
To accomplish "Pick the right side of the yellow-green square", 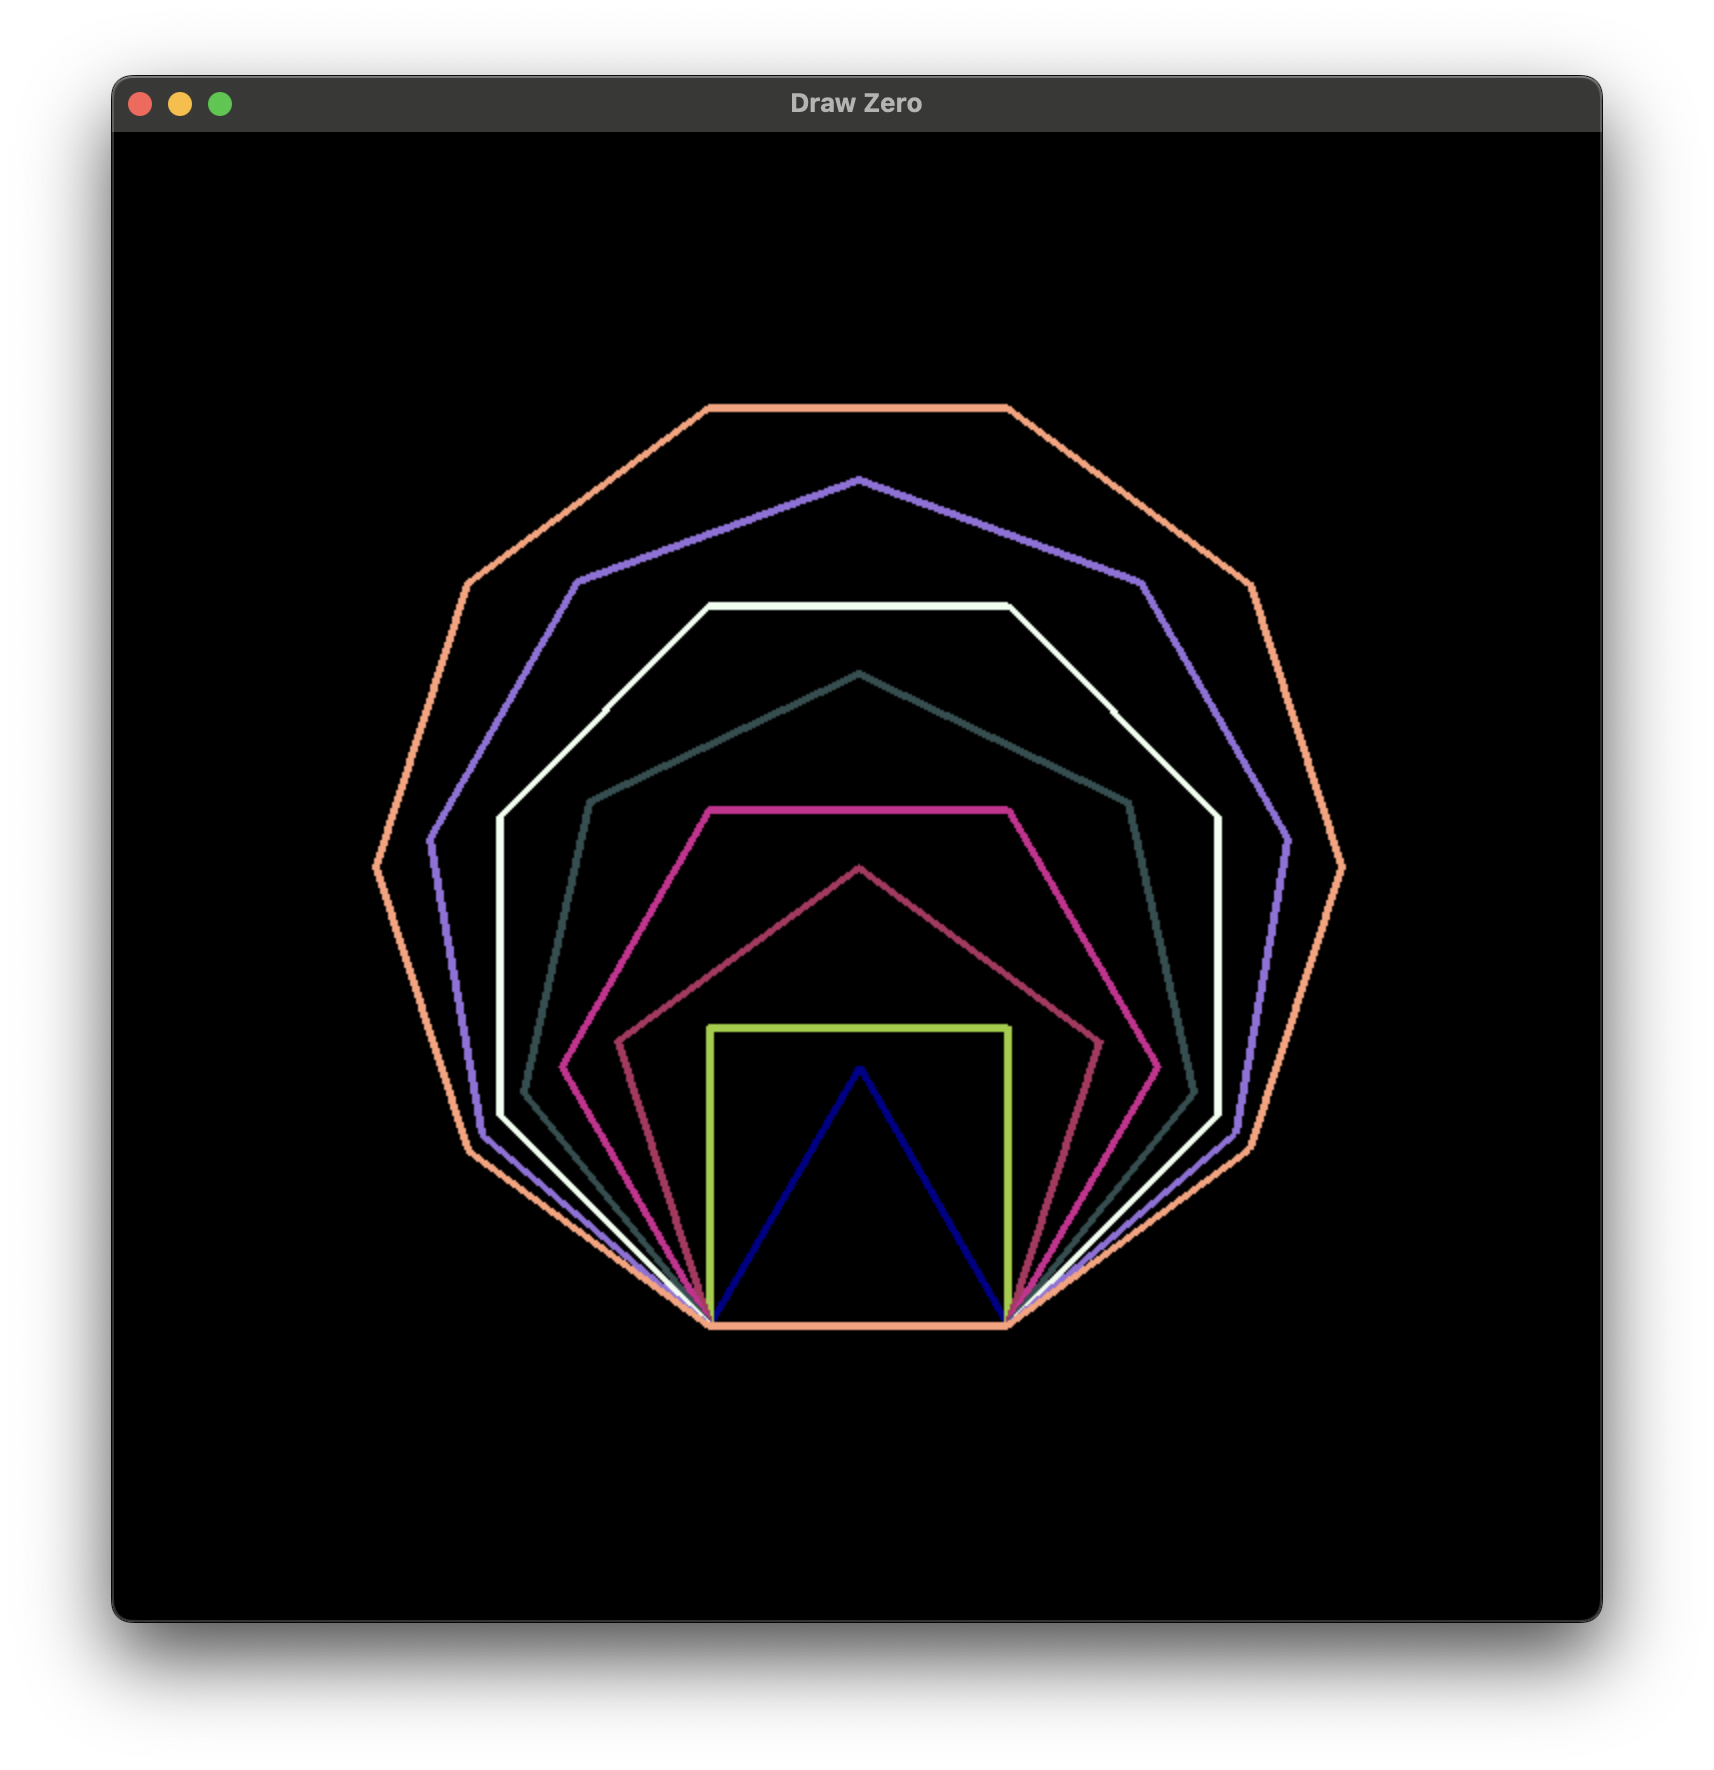I will pyautogui.click(x=1007, y=1175).
